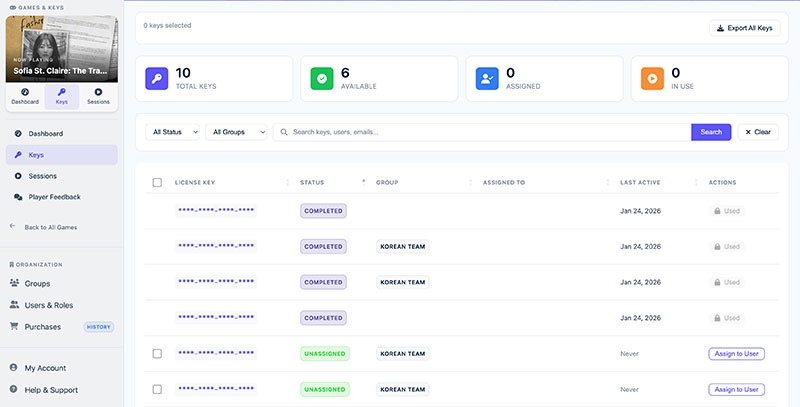Open the All Status filter dropdown

pyautogui.click(x=174, y=132)
